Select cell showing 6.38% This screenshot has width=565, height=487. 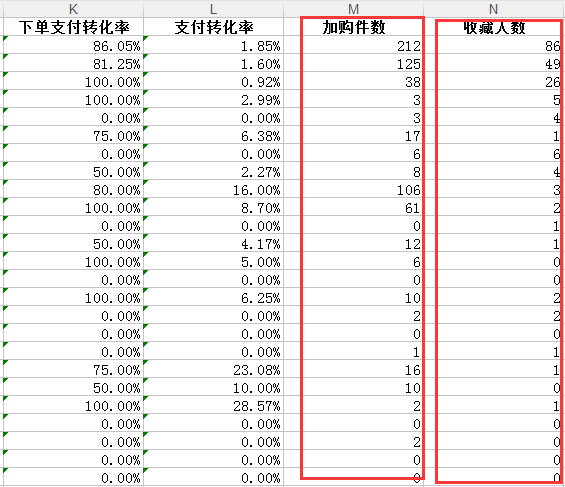pyautogui.click(x=214, y=135)
